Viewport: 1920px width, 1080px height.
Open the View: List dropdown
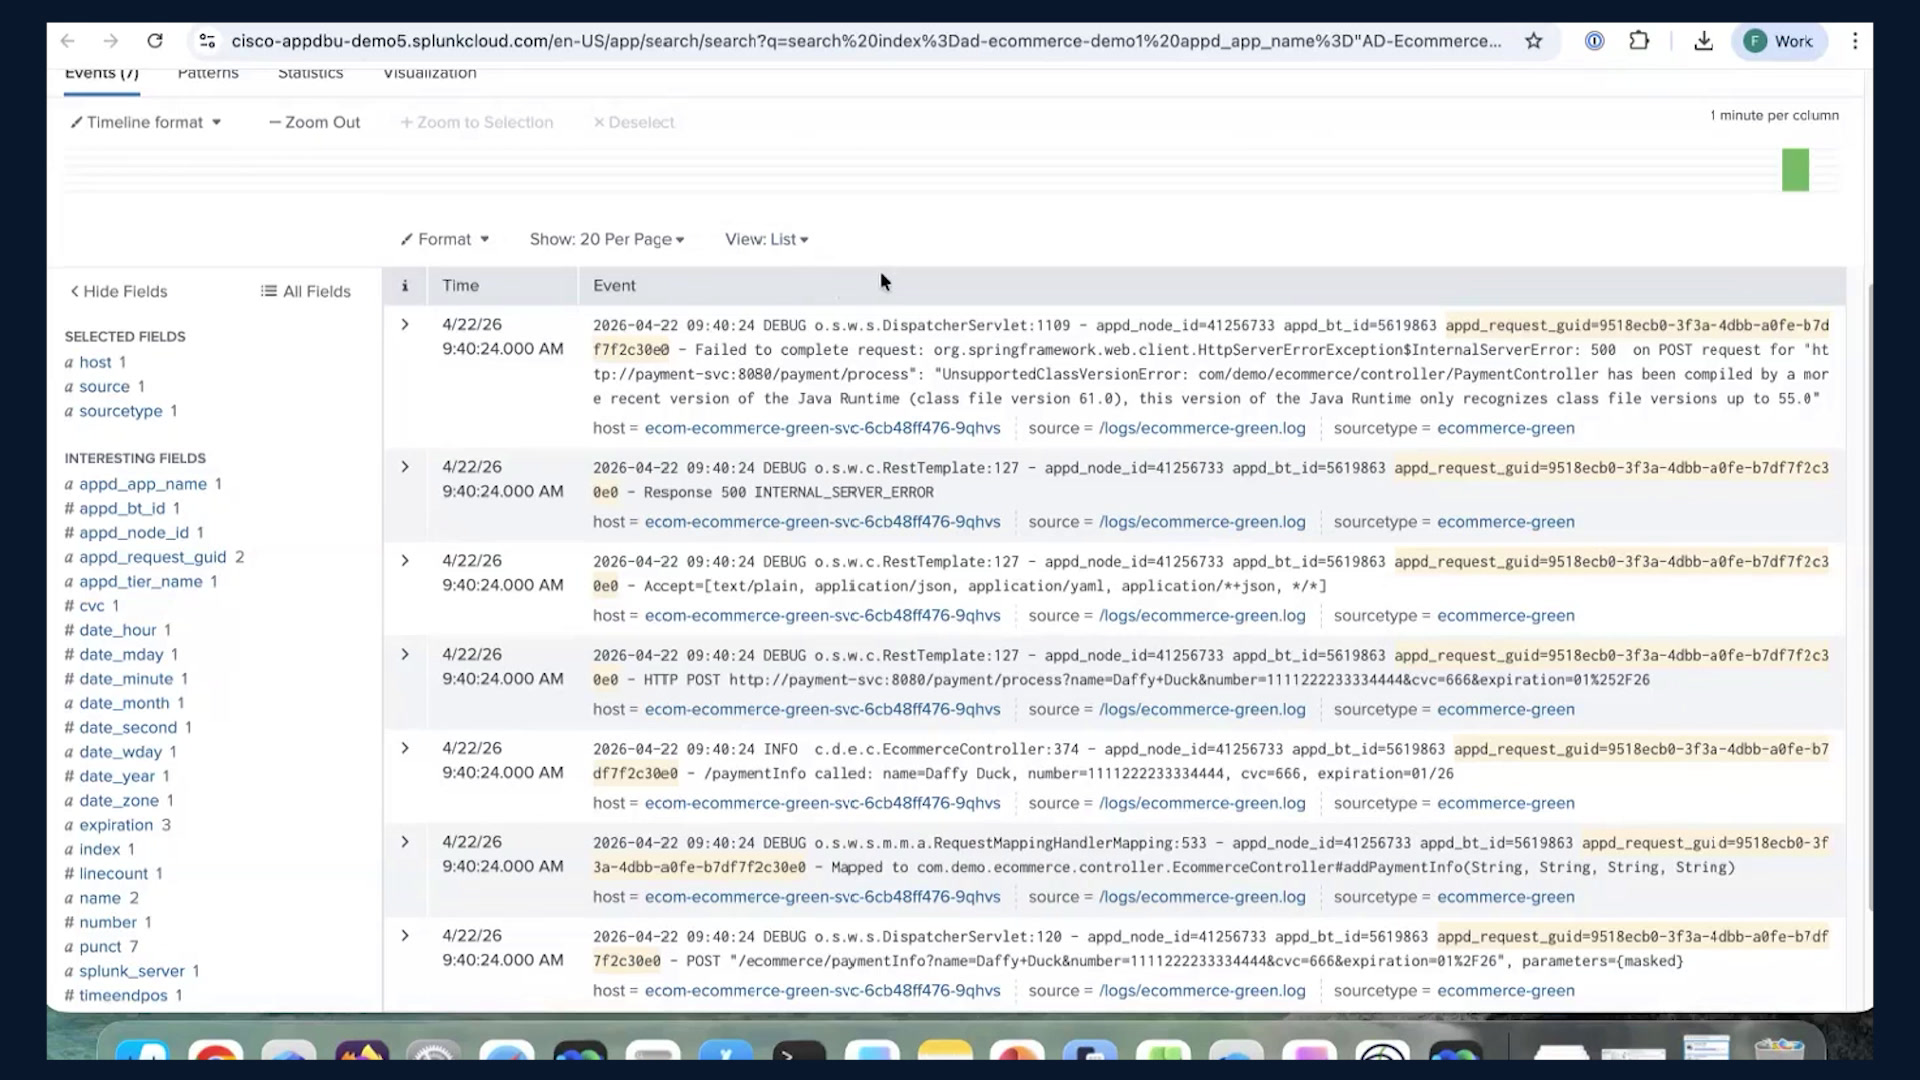tap(767, 239)
